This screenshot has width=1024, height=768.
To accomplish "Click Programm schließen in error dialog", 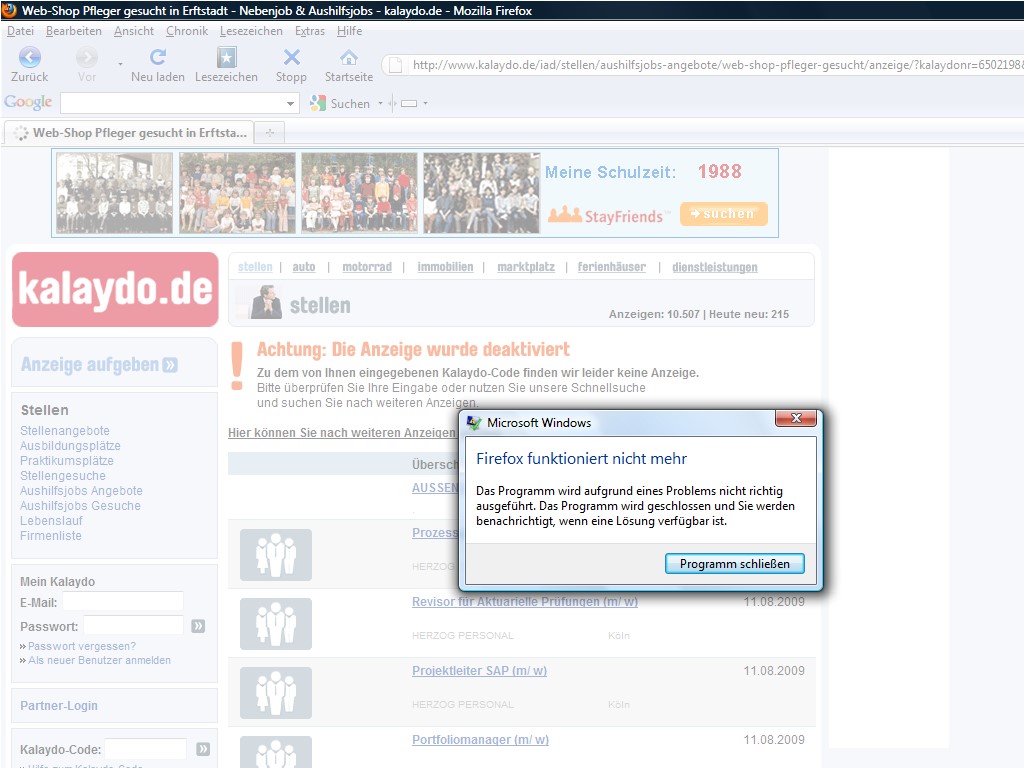I will tap(735, 564).
